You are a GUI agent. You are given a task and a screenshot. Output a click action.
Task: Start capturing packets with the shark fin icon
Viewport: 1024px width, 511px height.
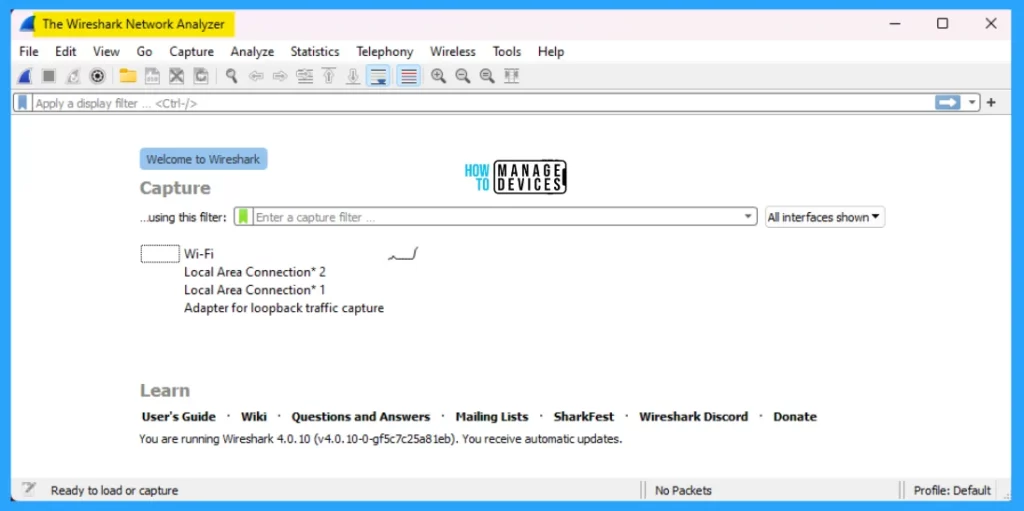coord(25,76)
